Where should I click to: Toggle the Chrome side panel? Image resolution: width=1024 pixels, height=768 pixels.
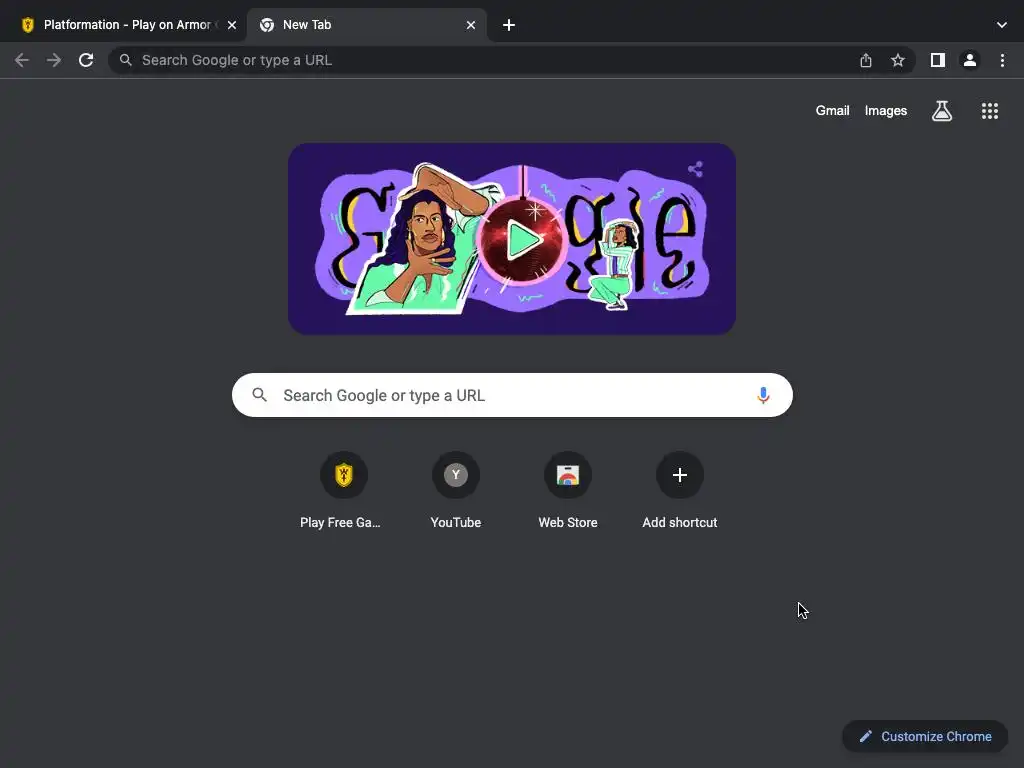coord(938,60)
